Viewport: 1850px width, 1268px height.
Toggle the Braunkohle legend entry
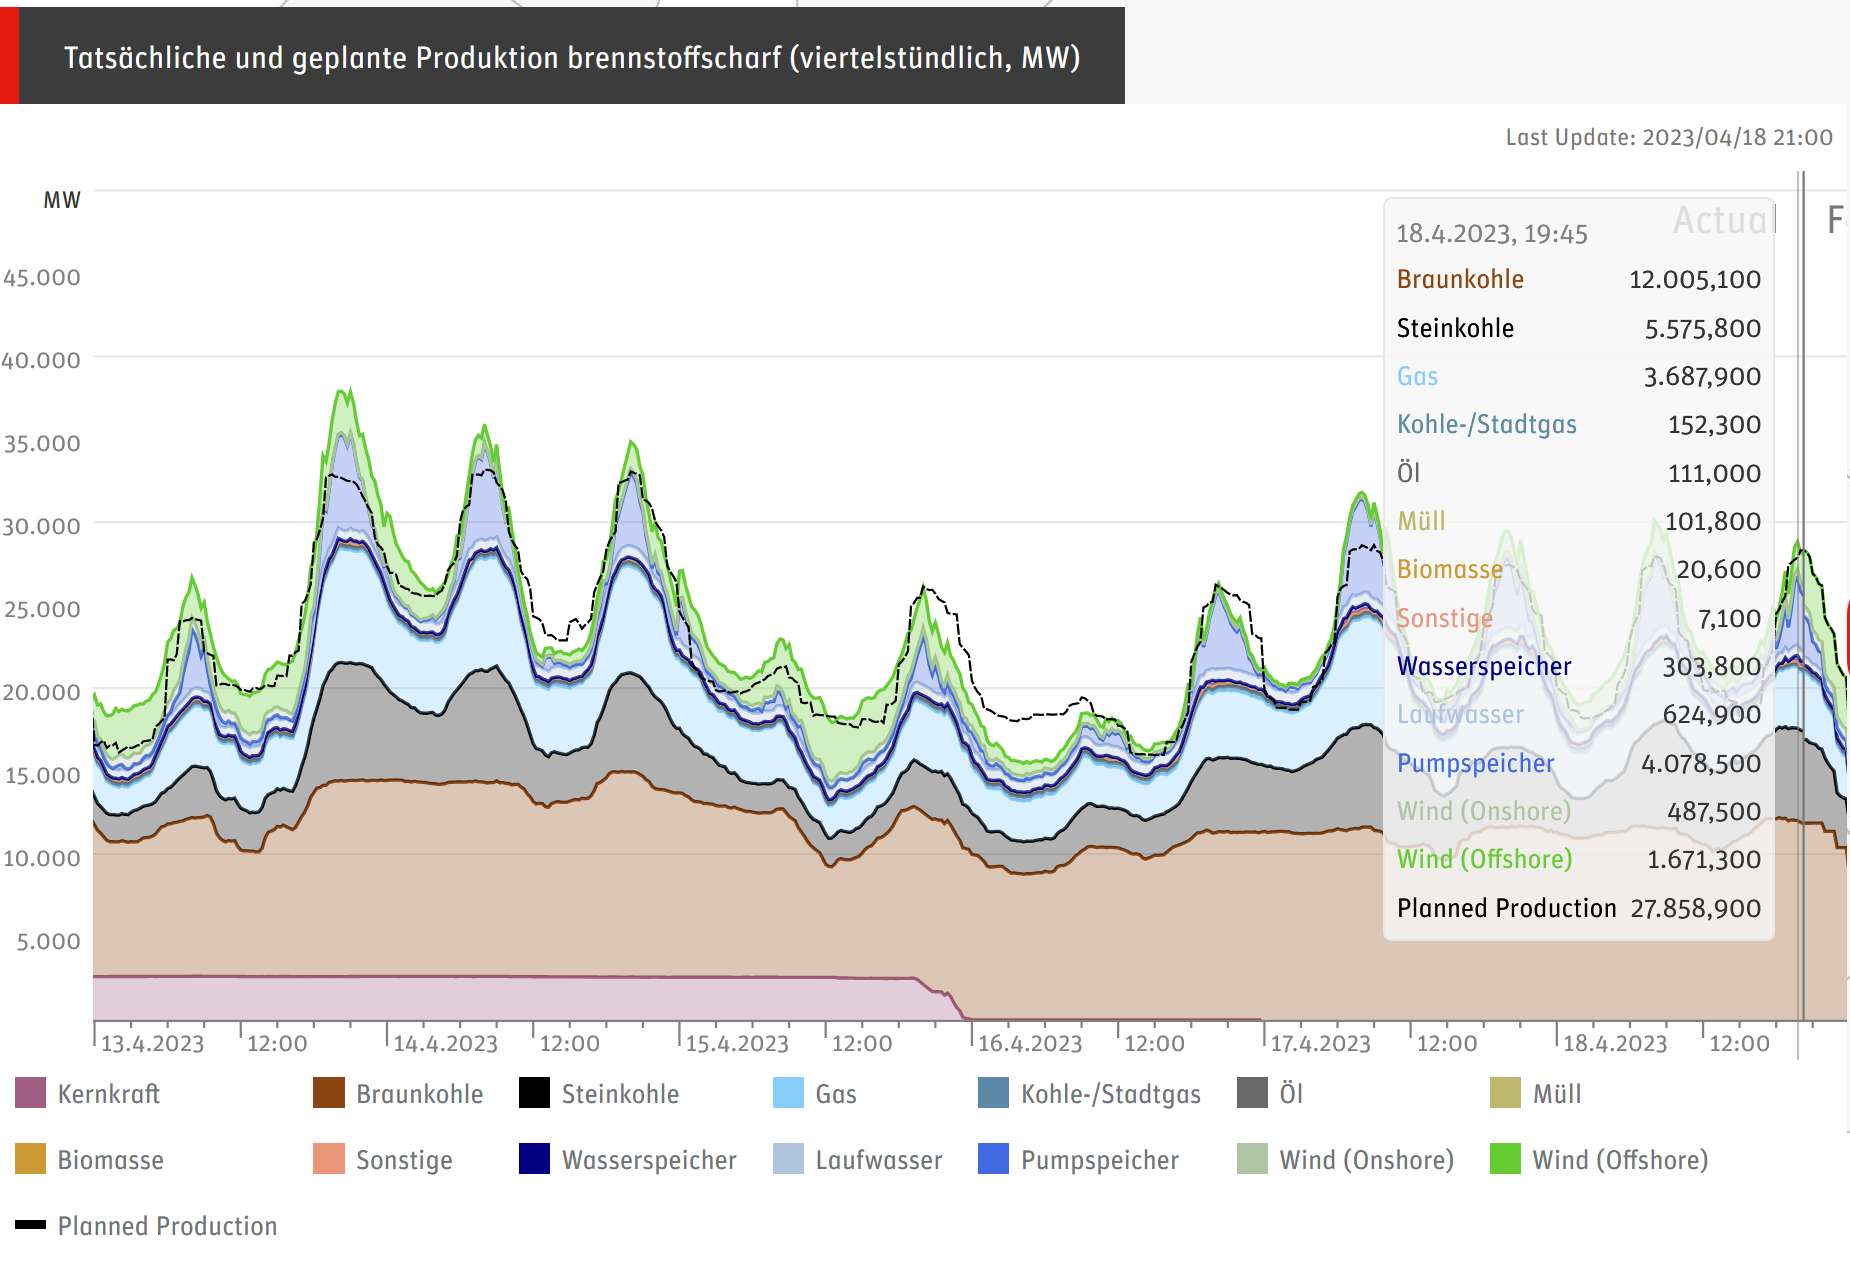click(398, 1094)
